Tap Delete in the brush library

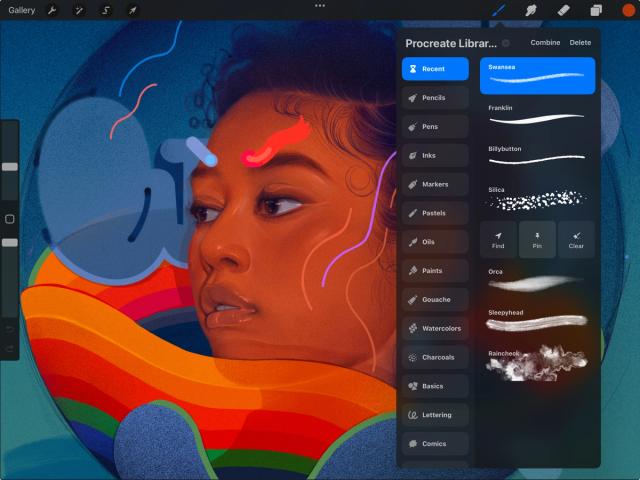coord(580,42)
